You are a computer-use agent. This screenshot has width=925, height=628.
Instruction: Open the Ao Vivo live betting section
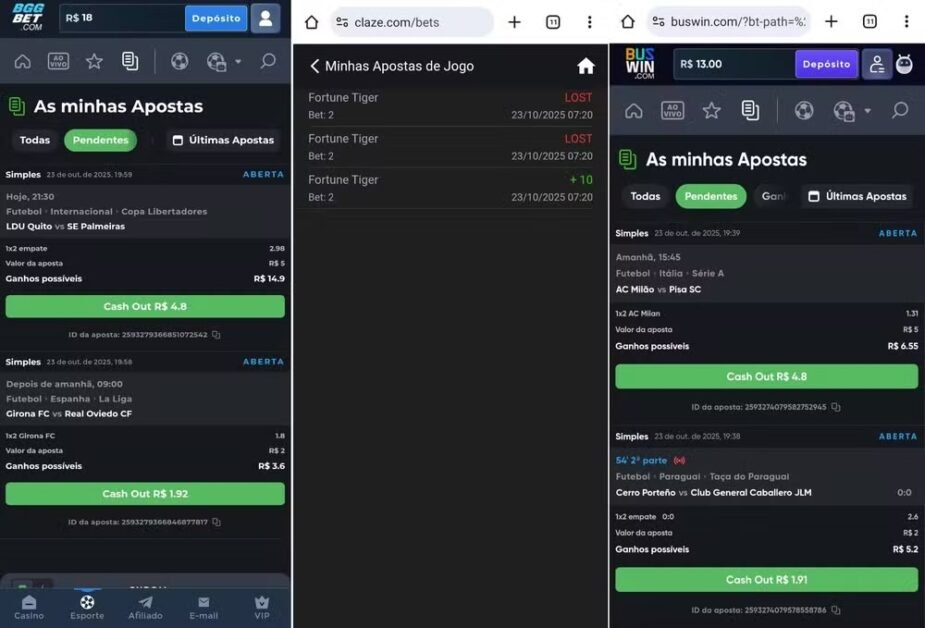pos(58,60)
